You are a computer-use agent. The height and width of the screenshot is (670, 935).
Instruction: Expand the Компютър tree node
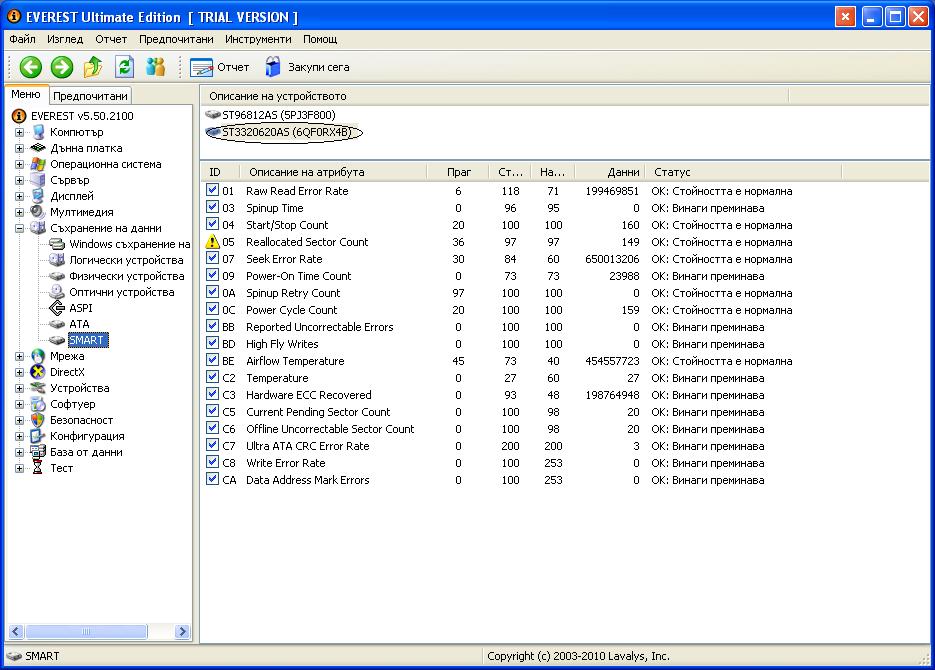click(19, 132)
